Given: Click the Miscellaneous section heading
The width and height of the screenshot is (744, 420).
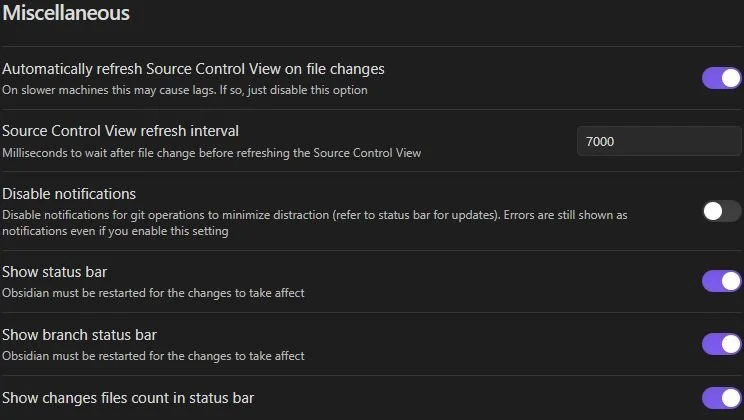Looking at the screenshot, I should tap(66, 14).
